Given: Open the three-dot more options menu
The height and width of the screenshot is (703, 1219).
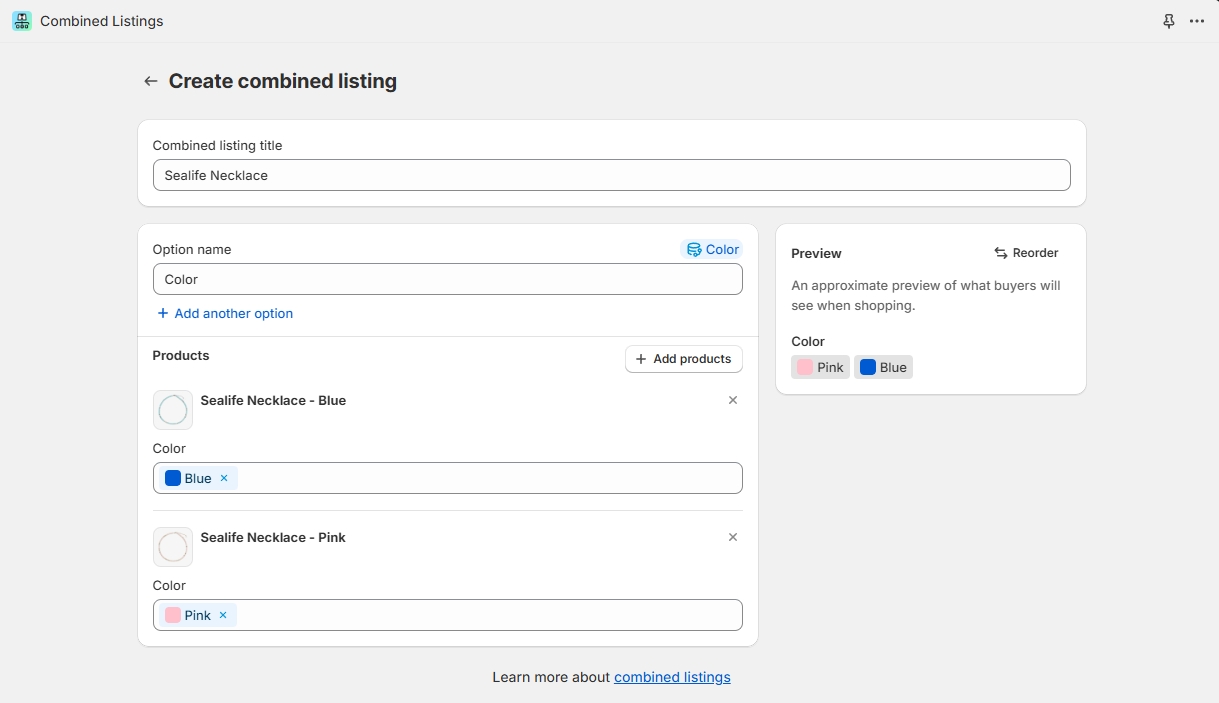Looking at the screenshot, I should click(1197, 21).
